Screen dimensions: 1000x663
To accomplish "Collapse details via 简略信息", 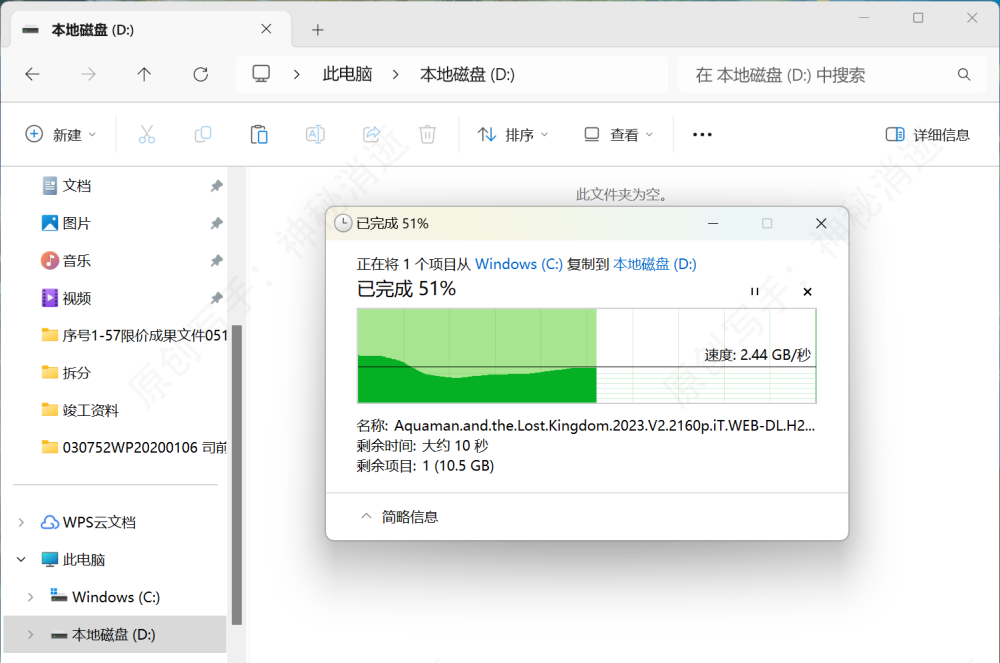I will [x=401, y=517].
